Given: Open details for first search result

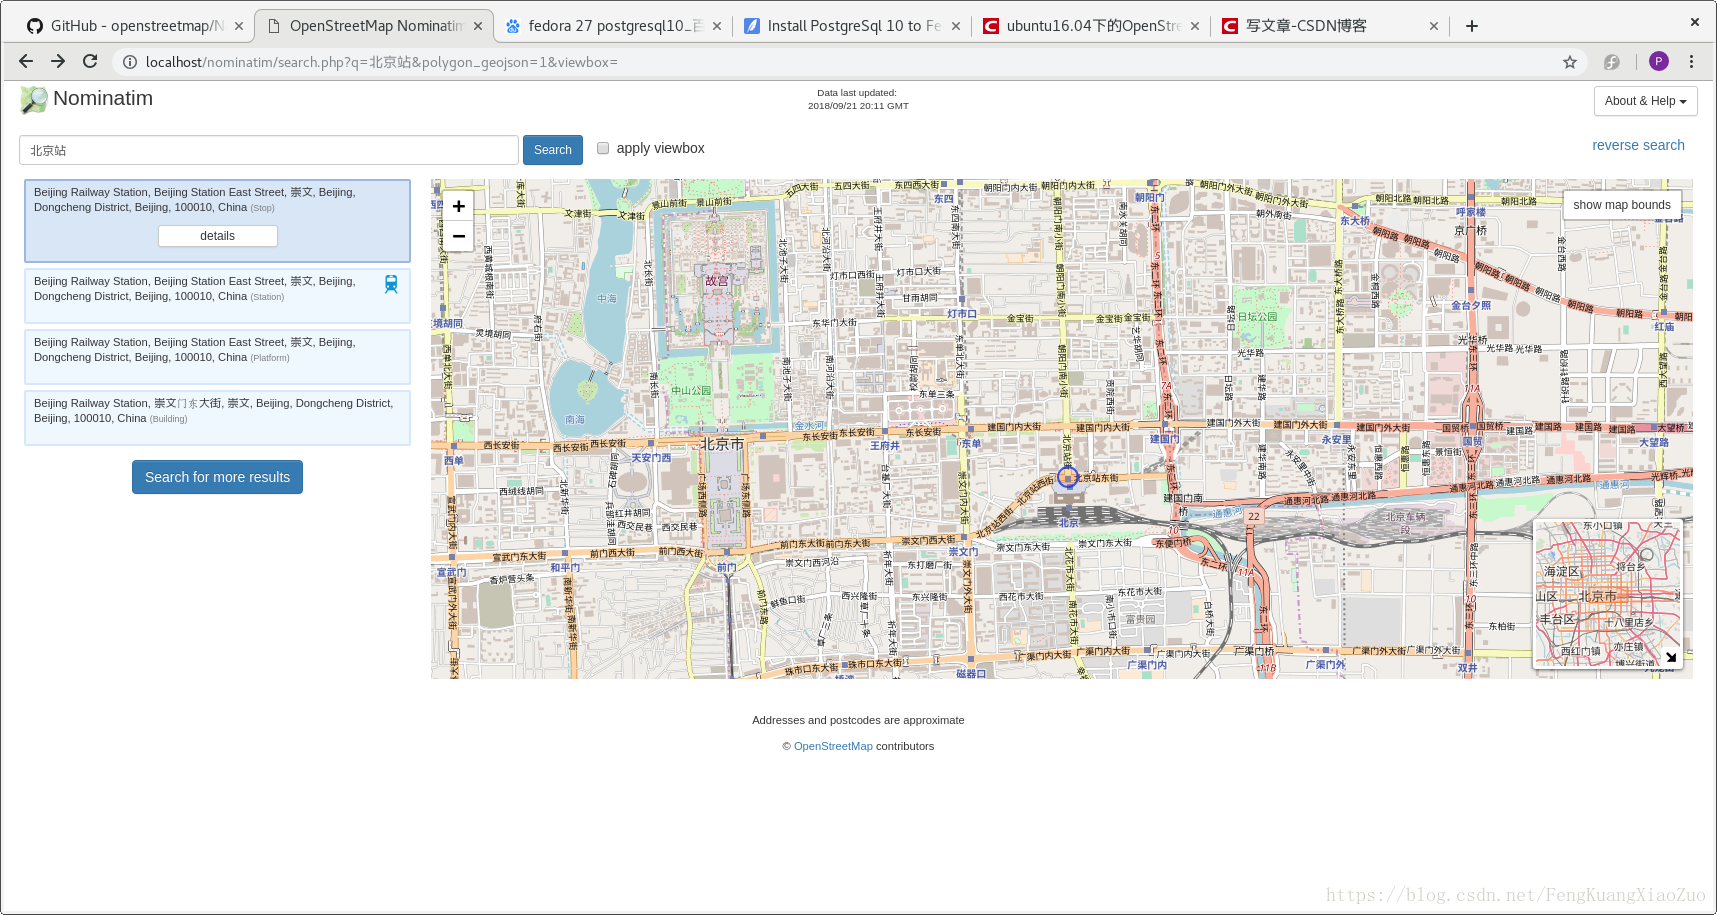Looking at the screenshot, I should point(217,236).
